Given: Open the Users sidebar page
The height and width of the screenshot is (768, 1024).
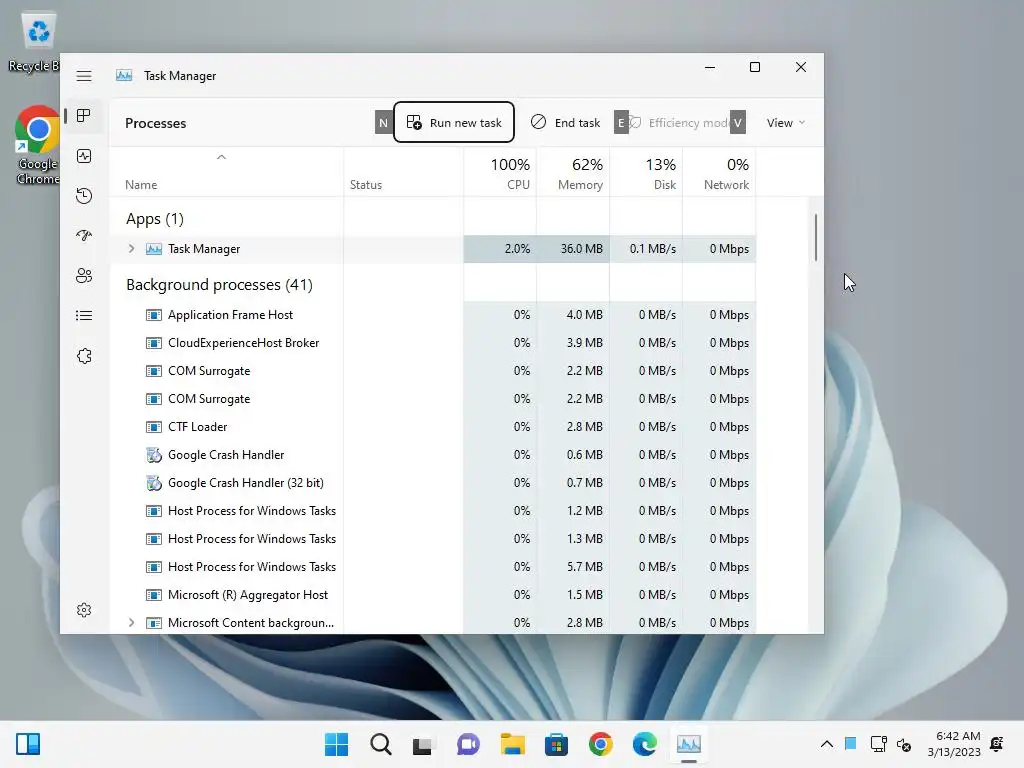Looking at the screenshot, I should pos(84,276).
